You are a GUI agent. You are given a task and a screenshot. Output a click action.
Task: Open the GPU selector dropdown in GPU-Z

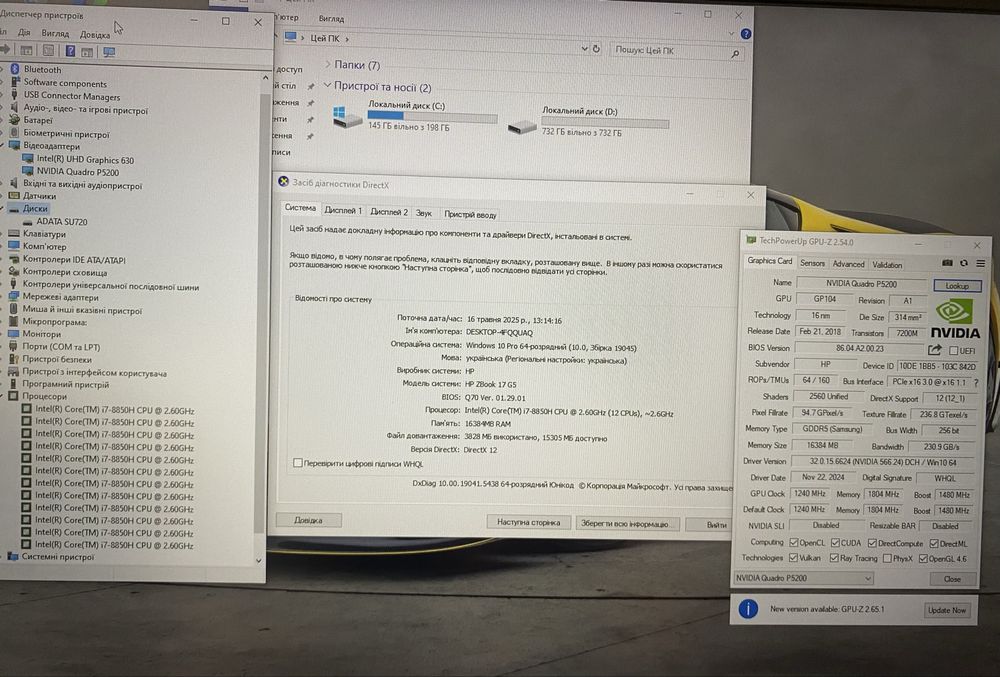click(x=867, y=579)
